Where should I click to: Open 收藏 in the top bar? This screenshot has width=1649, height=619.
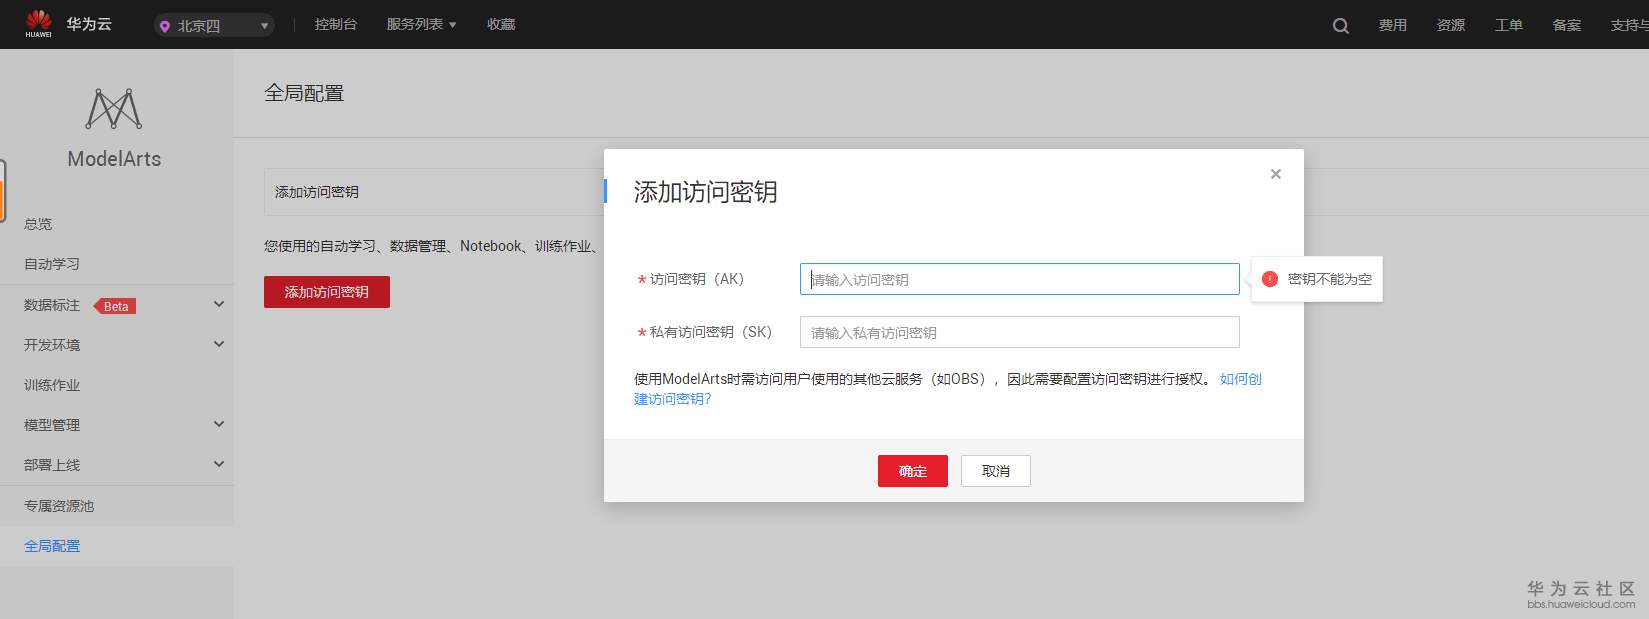pyautogui.click(x=501, y=24)
